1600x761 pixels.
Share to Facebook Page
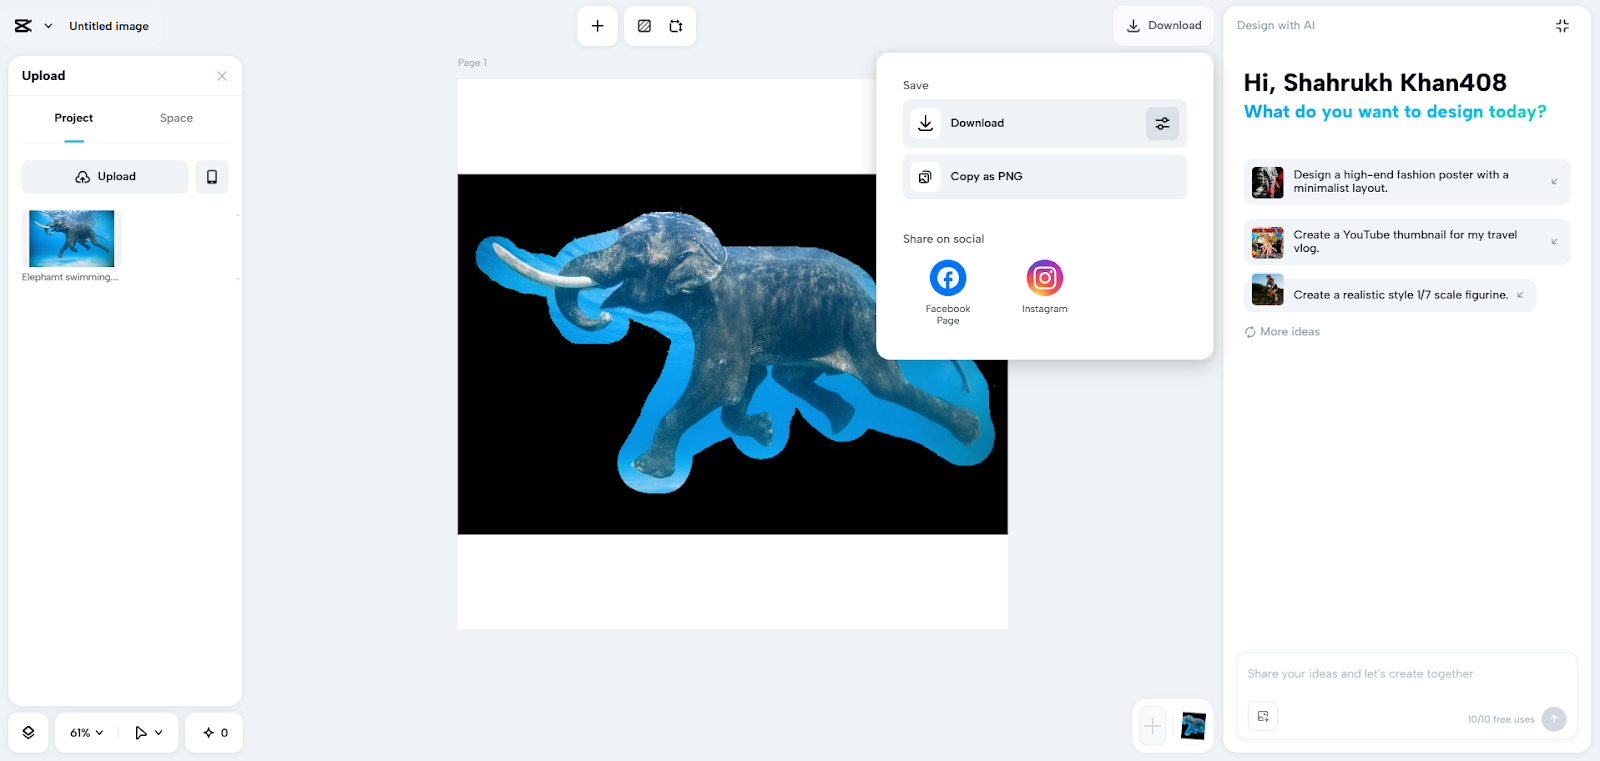pyautogui.click(x=947, y=278)
